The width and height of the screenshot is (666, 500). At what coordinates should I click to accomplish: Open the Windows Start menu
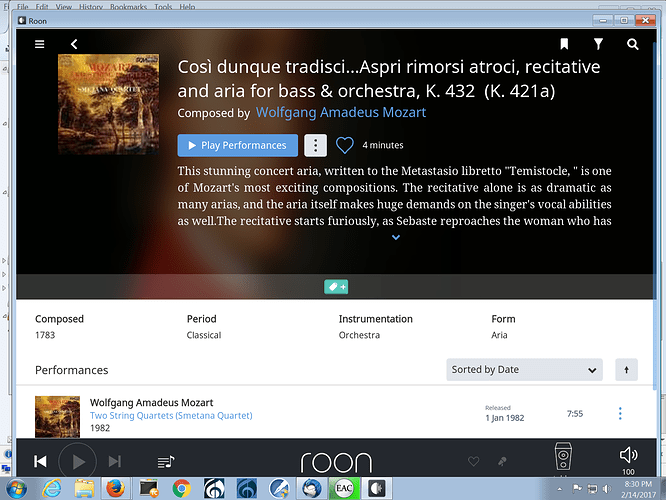tap(16, 489)
